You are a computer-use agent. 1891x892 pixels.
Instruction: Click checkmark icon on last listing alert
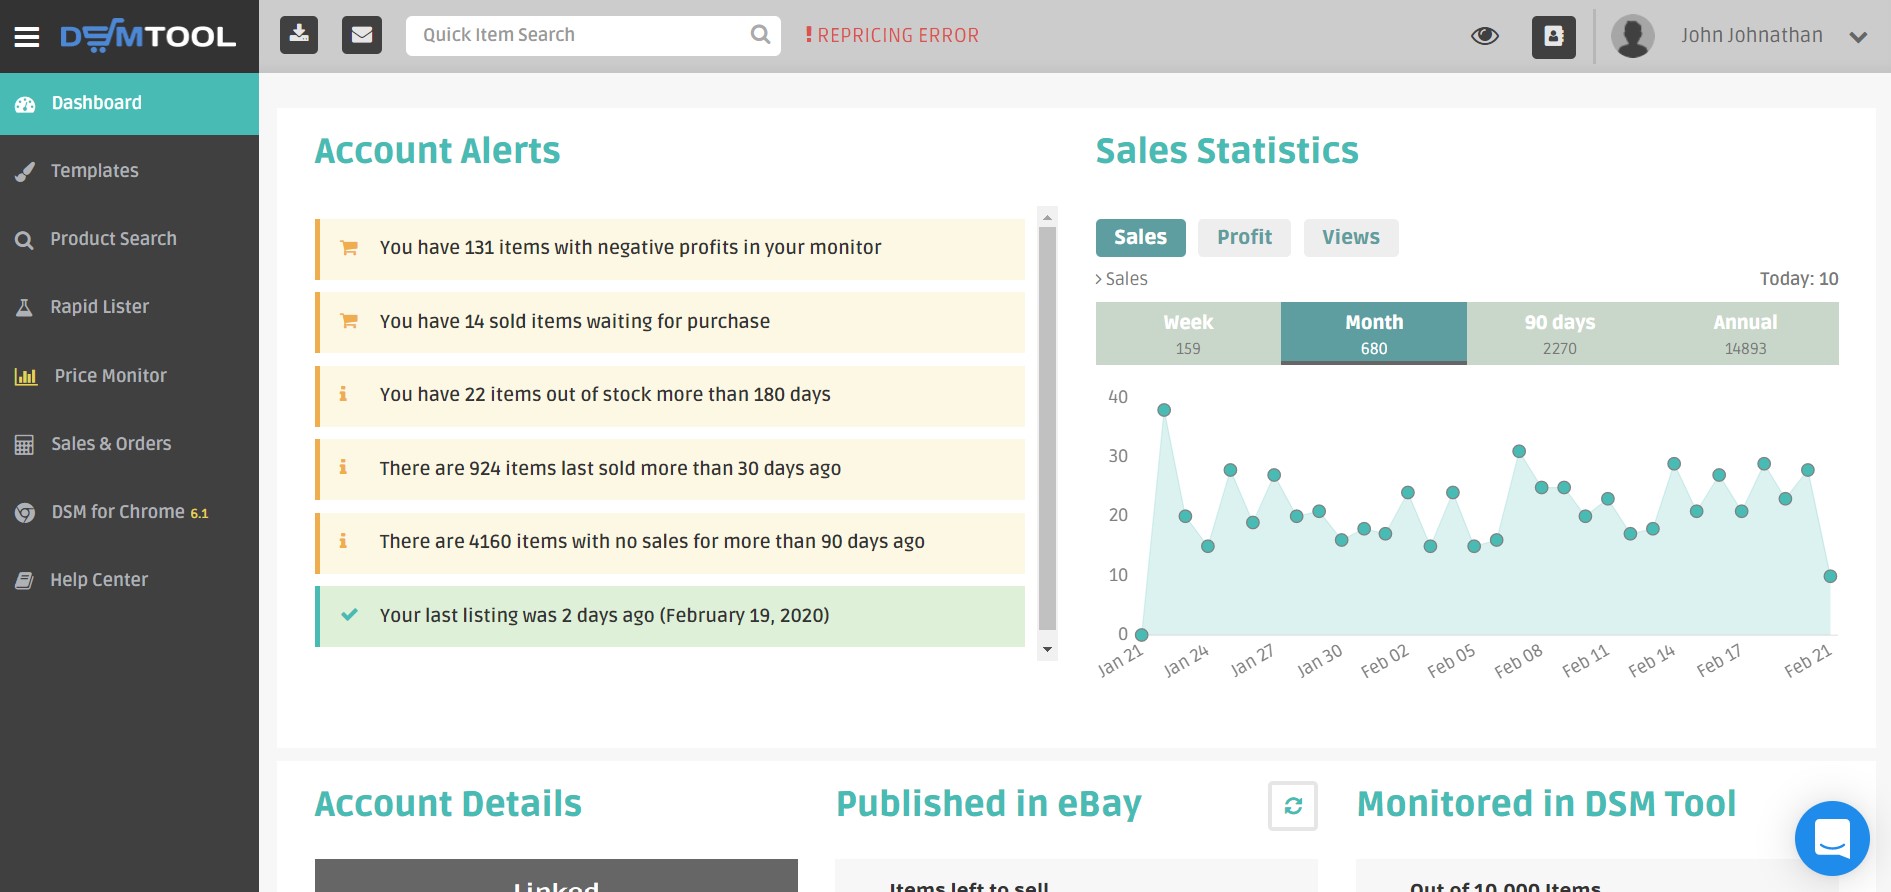pos(349,615)
